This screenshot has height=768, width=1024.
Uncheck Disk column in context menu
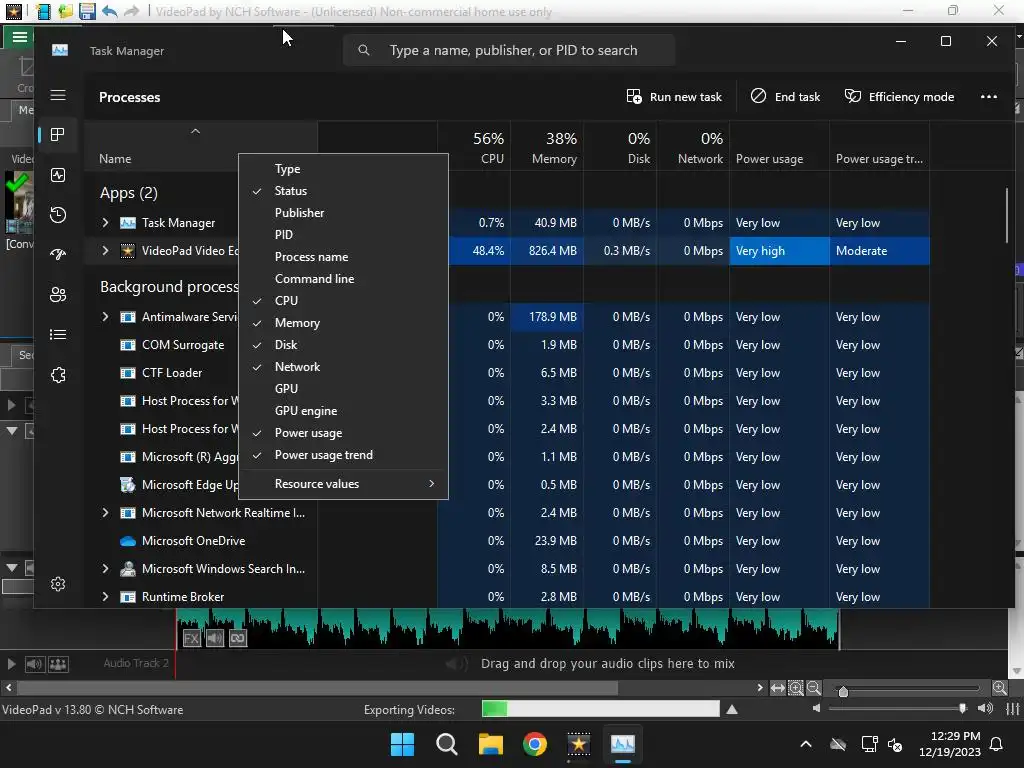(344, 345)
